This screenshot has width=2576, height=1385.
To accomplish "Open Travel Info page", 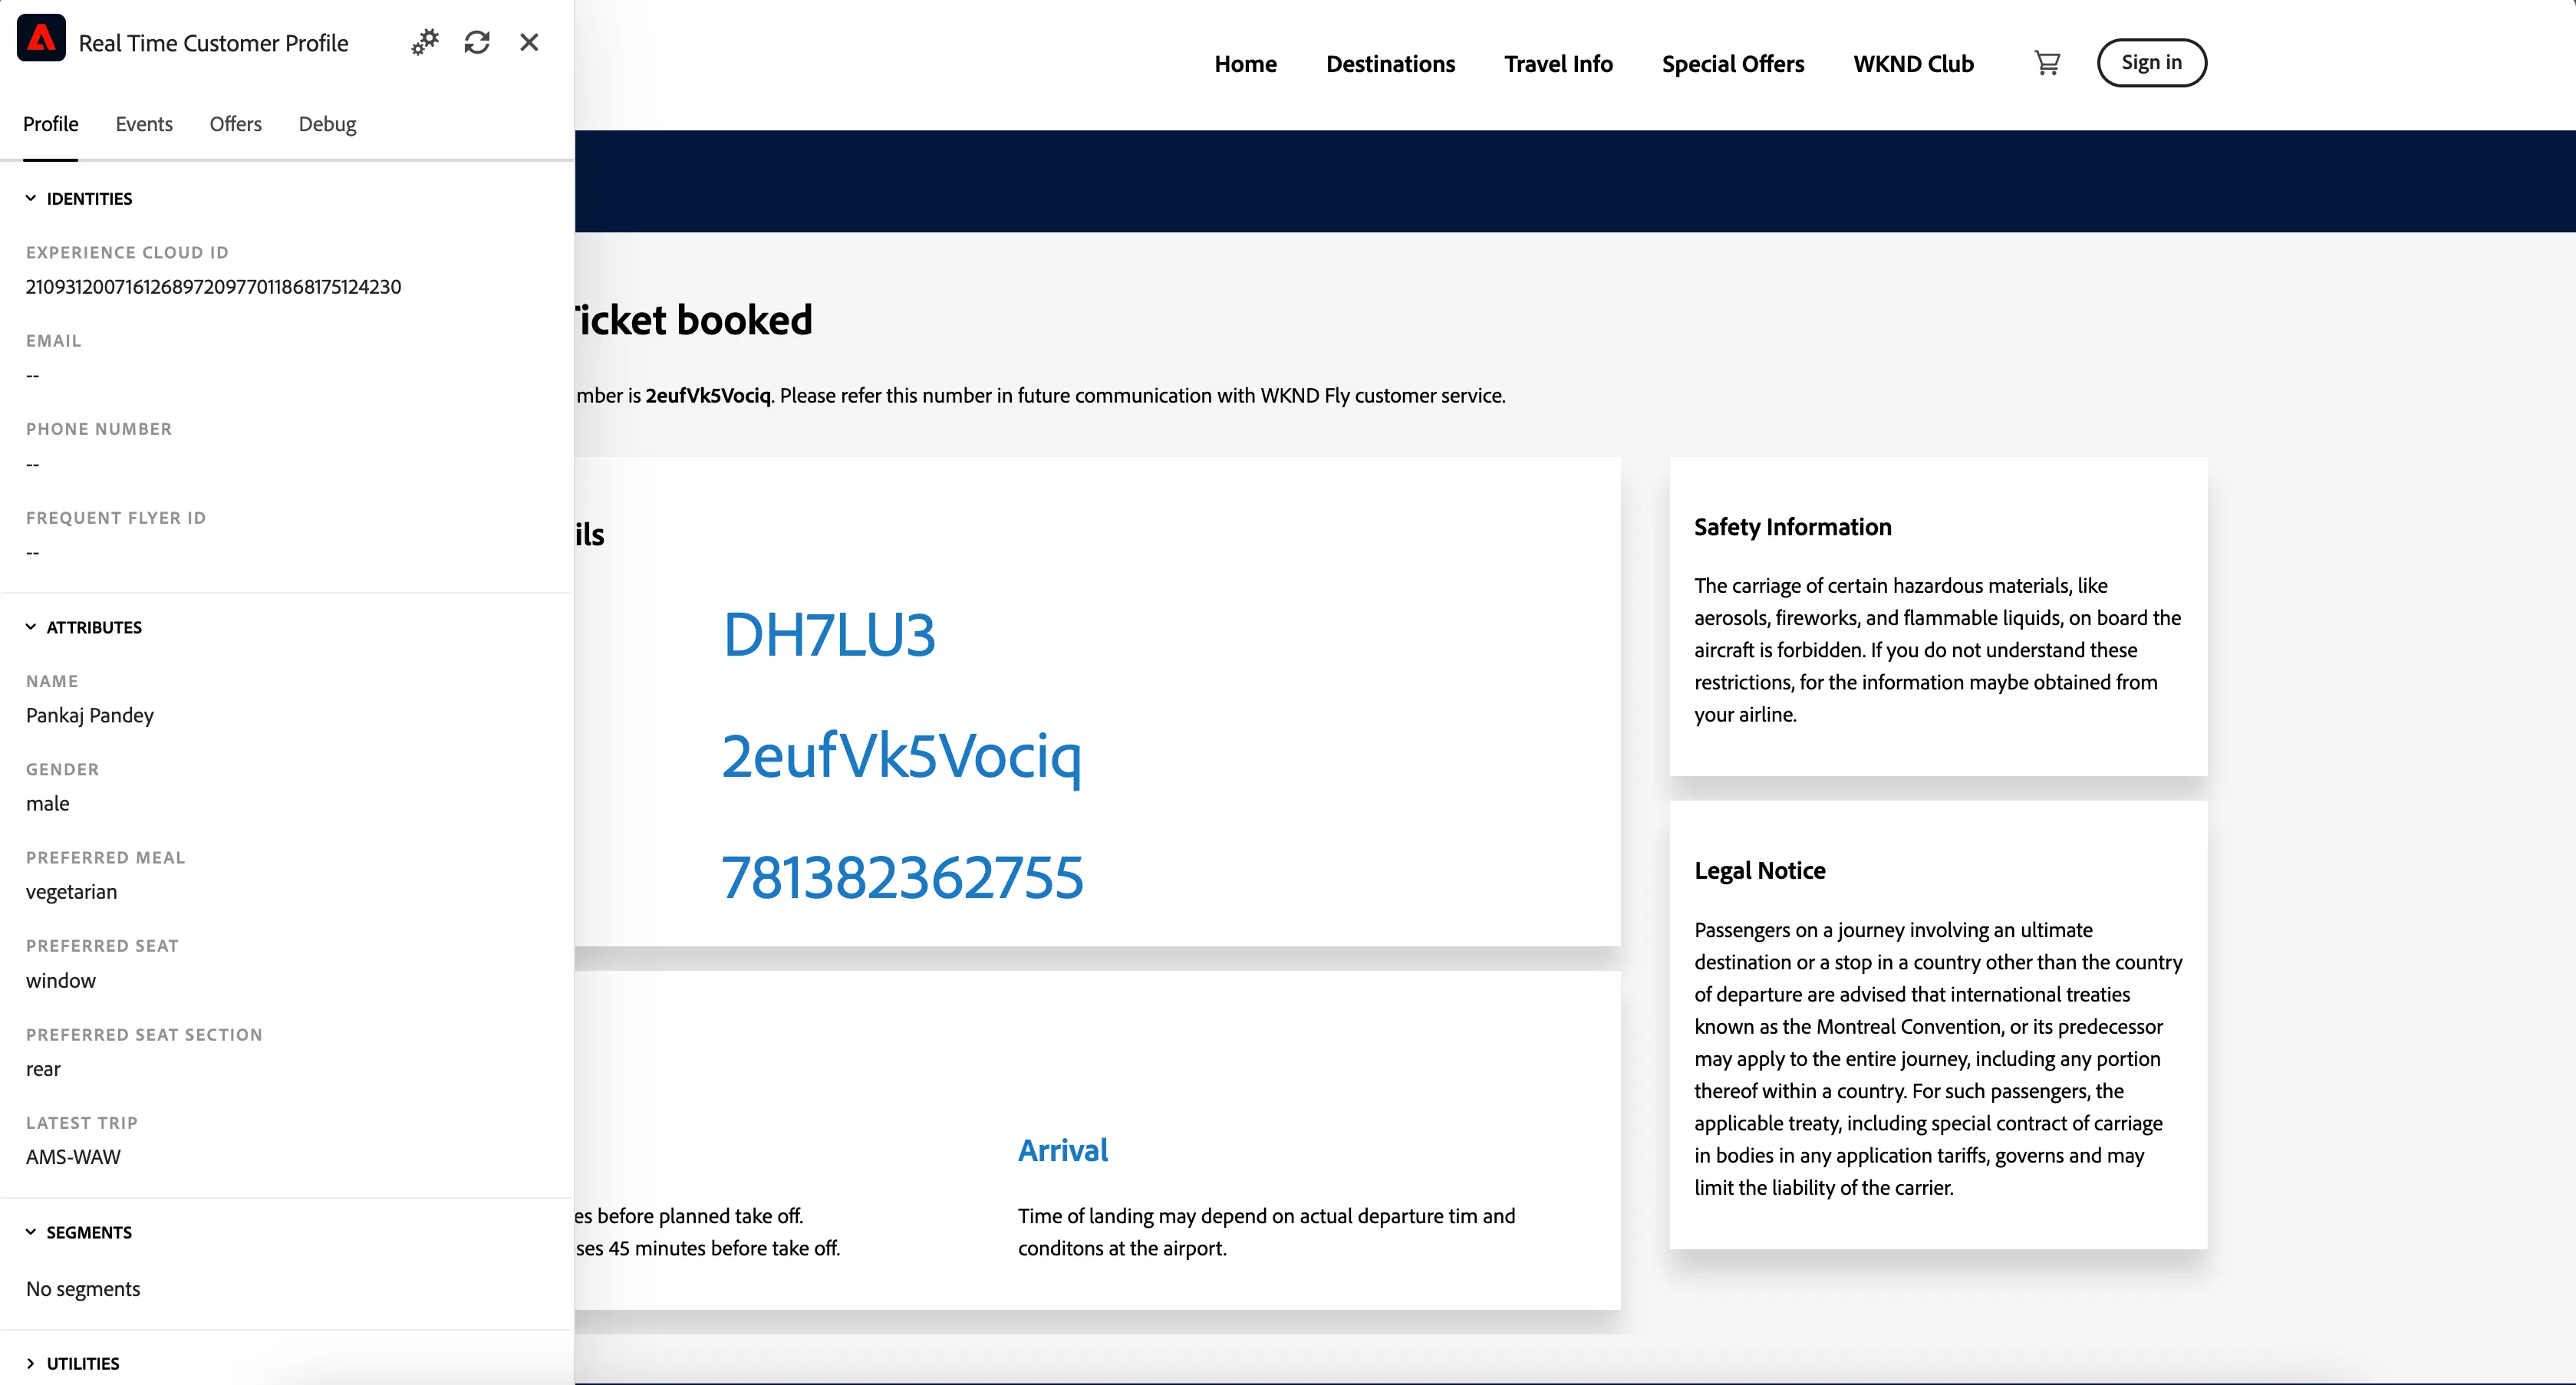I will tap(1558, 64).
